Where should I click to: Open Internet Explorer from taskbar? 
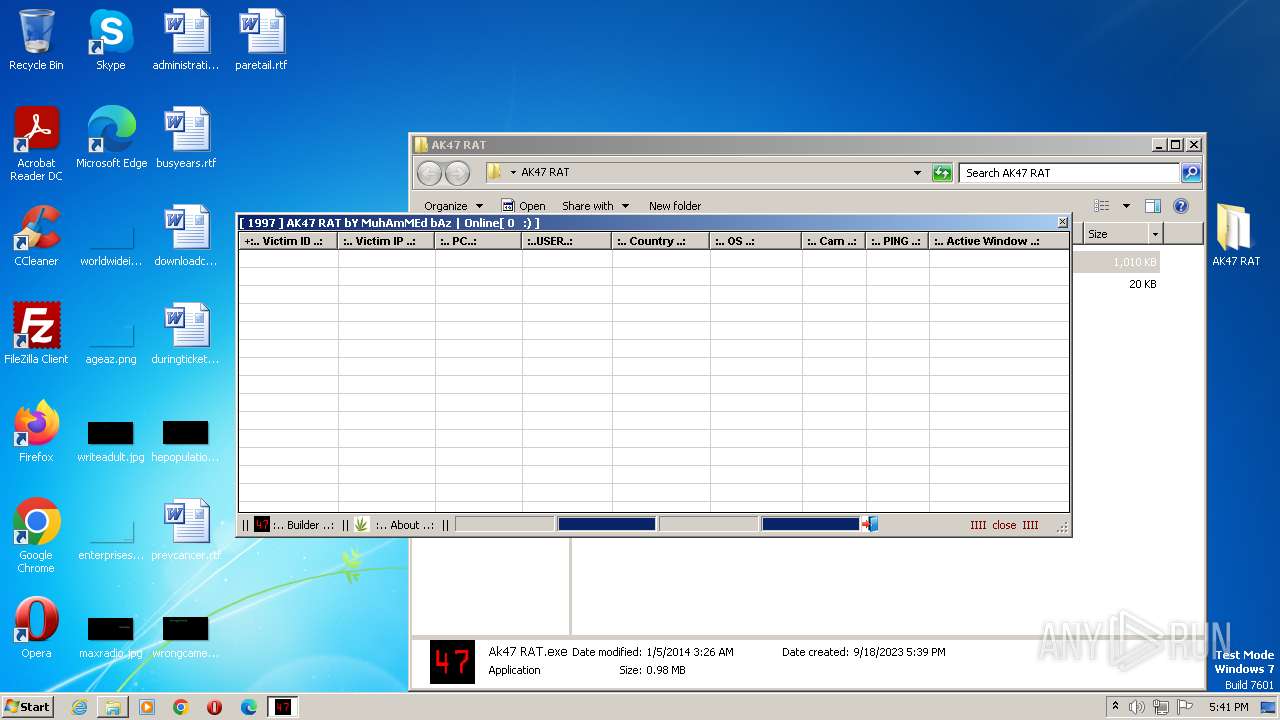tap(79, 707)
